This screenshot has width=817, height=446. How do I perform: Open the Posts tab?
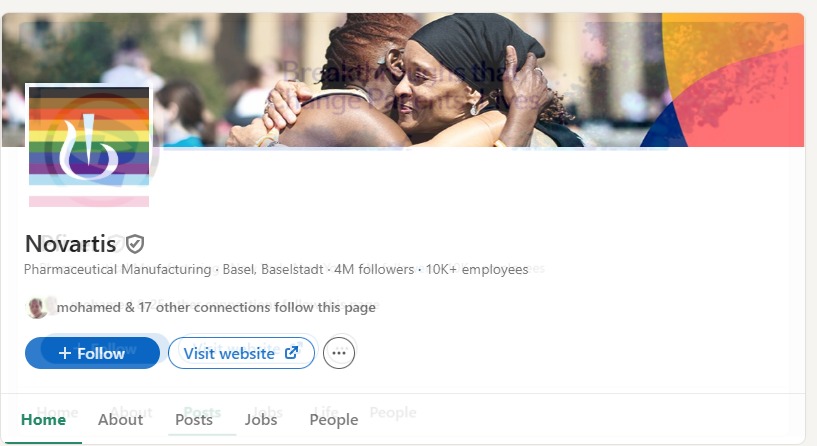pos(194,419)
